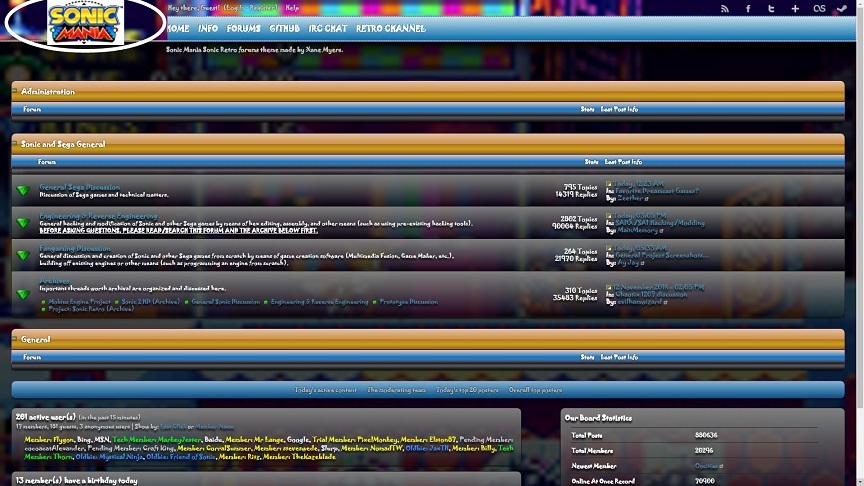Open the Help link
This screenshot has width=864, height=486.
(292, 8)
